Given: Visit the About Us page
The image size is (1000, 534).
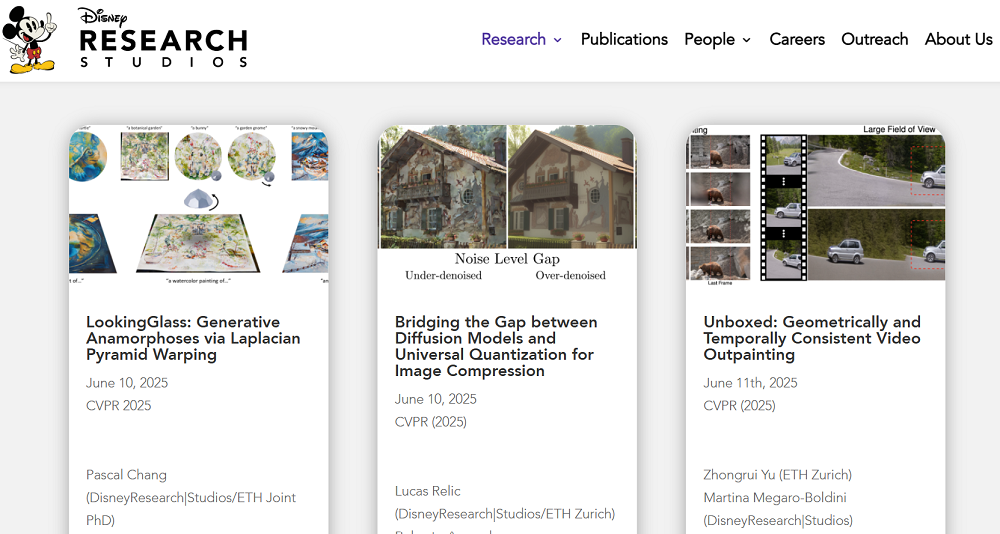Looking at the screenshot, I should pyautogui.click(x=958, y=39).
